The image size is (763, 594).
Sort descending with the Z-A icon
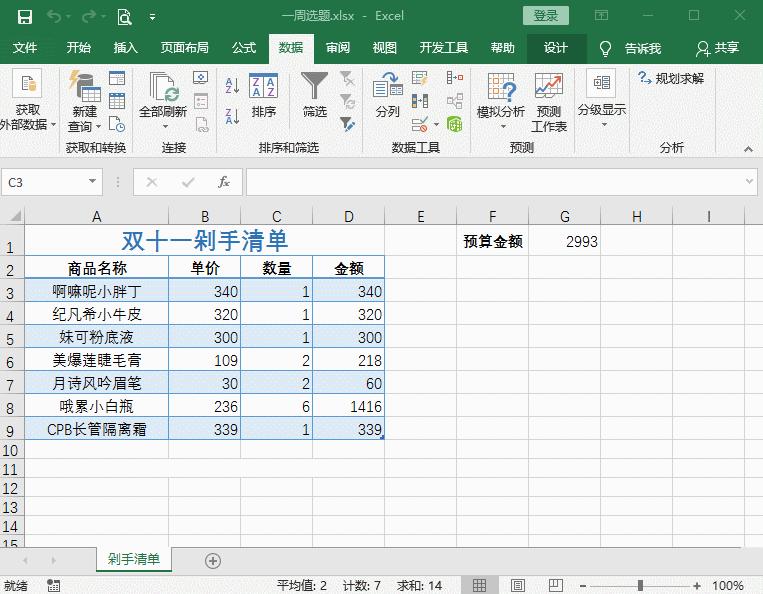click(x=232, y=117)
